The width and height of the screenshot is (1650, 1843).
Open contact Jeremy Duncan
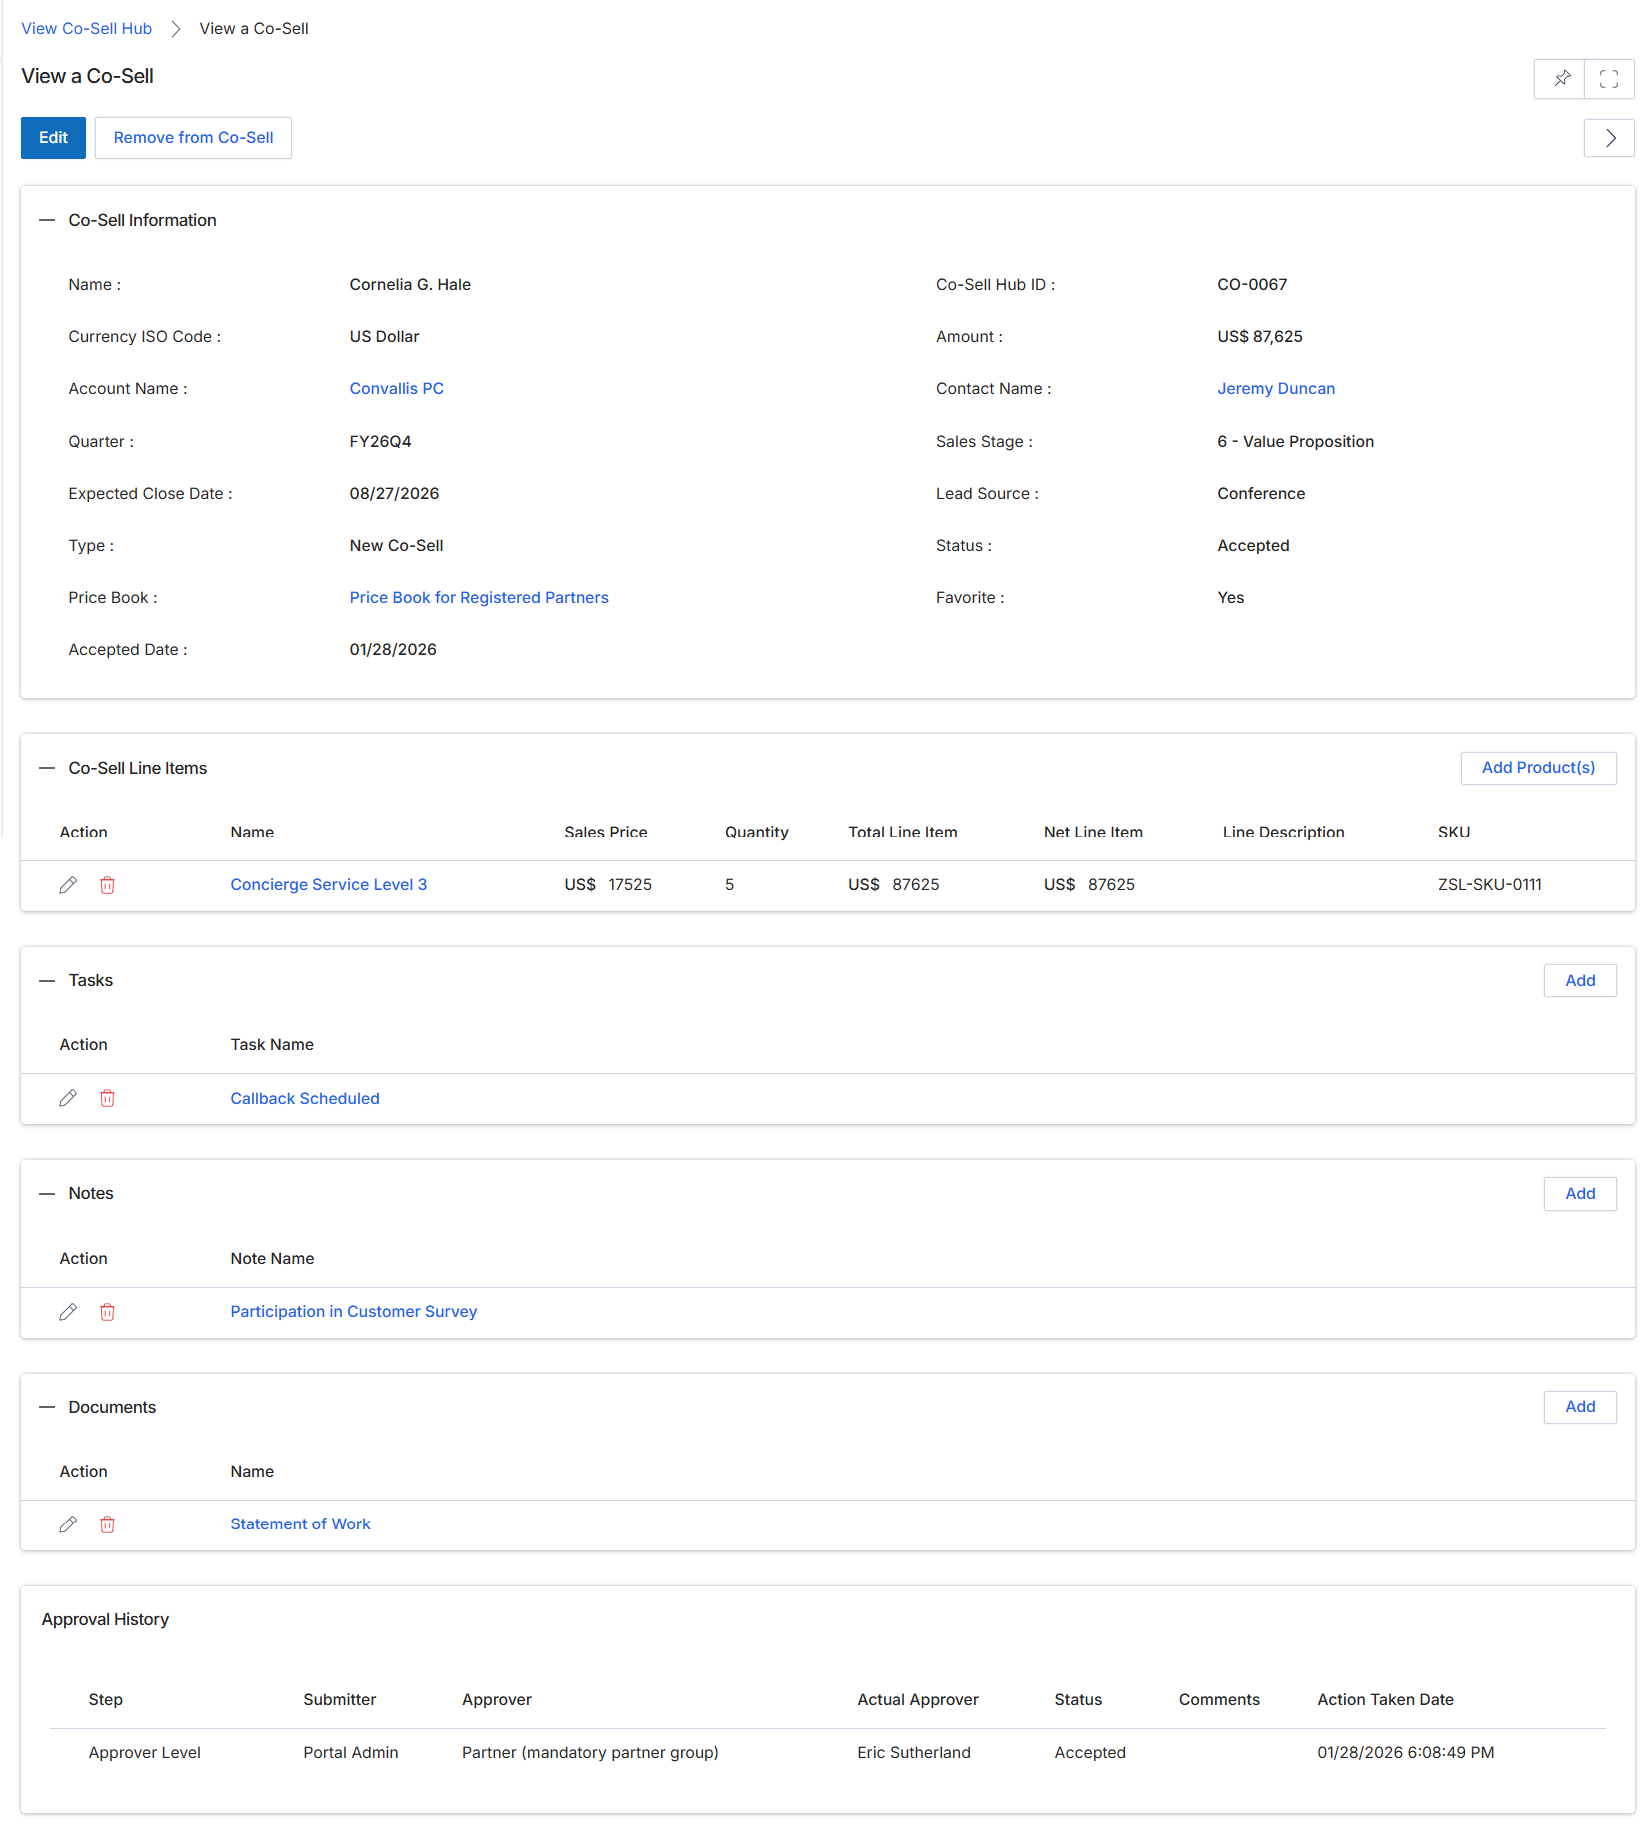pyautogui.click(x=1276, y=389)
